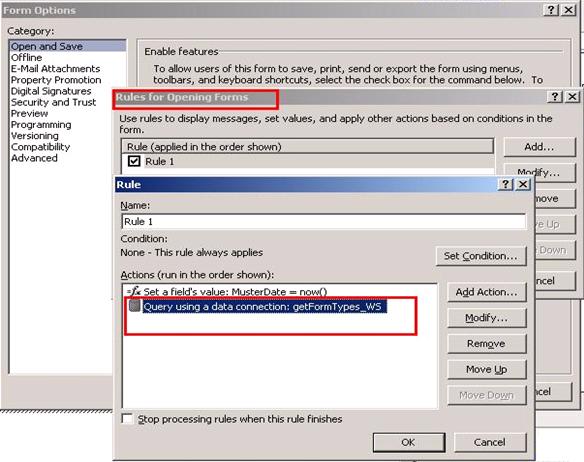Click the Set Condition button

(x=480, y=256)
